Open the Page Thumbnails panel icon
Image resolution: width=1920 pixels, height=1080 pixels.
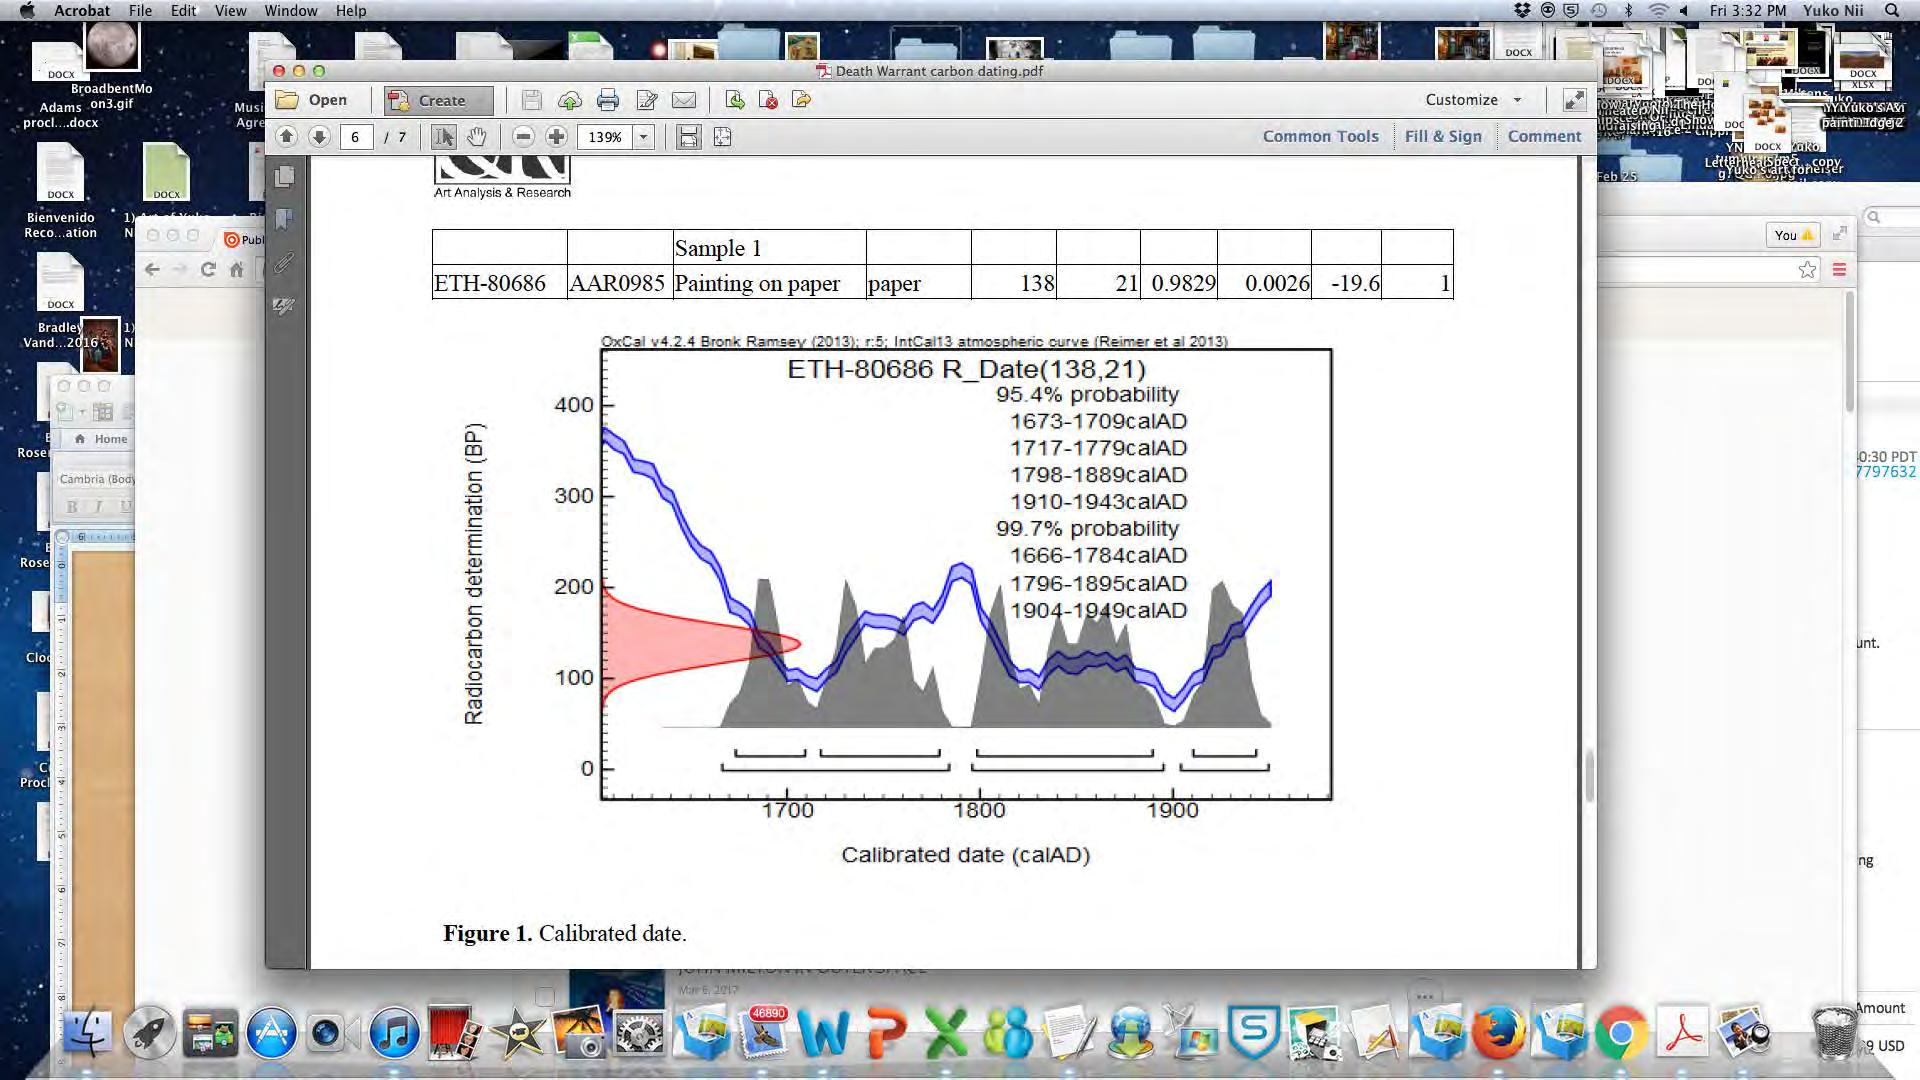click(x=285, y=177)
